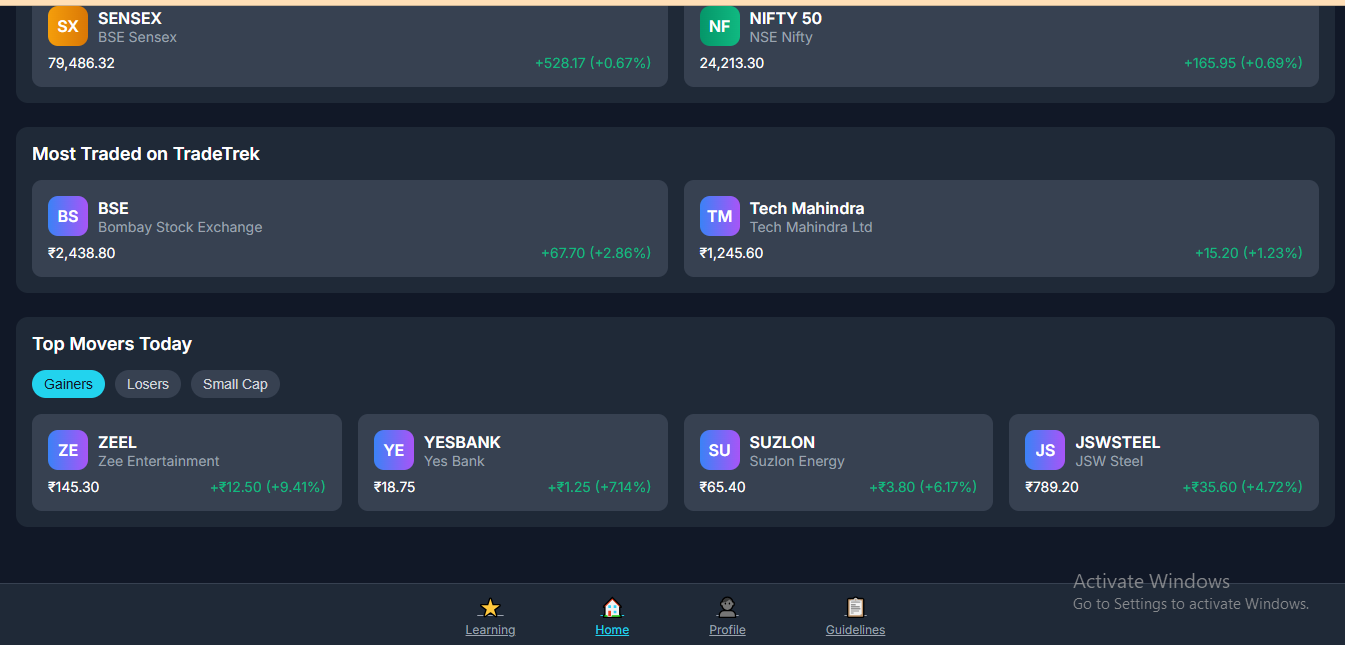Click the BS badge icon for BSE
Viewport: 1345px width, 645px height.
[x=68, y=216]
